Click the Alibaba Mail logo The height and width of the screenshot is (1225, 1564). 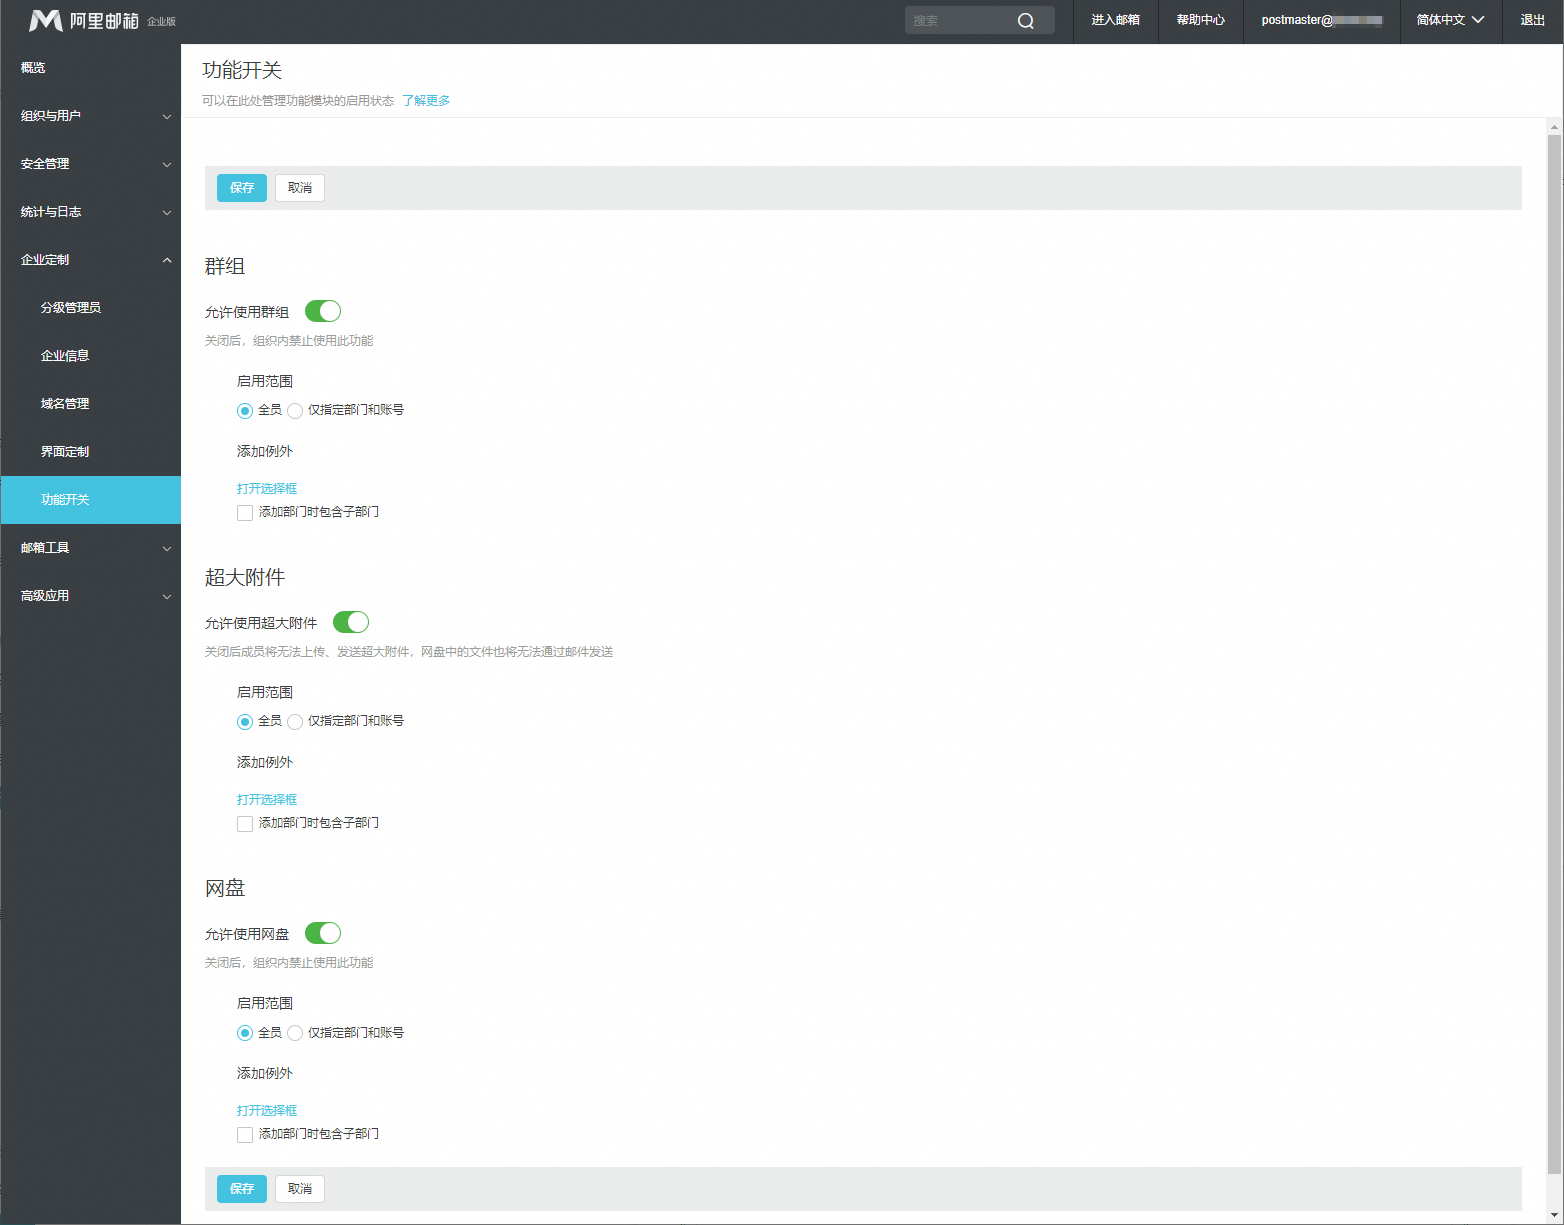pos(85,21)
